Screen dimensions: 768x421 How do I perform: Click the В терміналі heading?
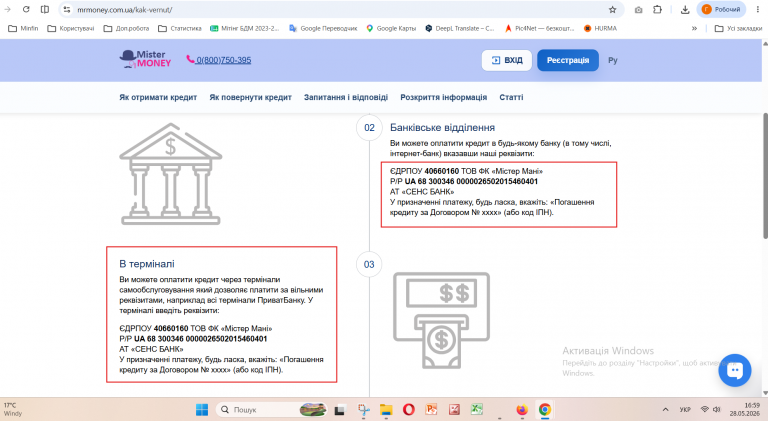pyautogui.click(x=147, y=264)
